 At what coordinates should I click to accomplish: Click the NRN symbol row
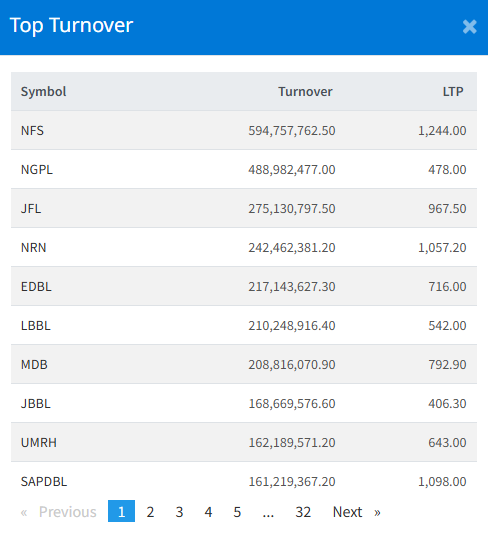tap(244, 247)
